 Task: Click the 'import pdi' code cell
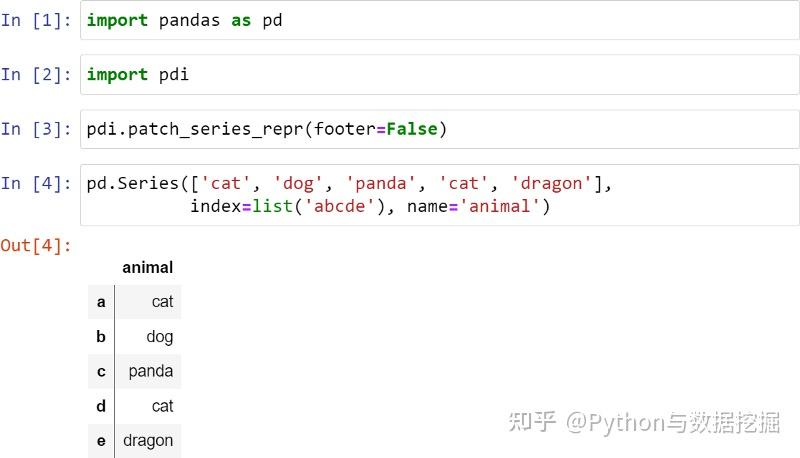[x=439, y=74]
